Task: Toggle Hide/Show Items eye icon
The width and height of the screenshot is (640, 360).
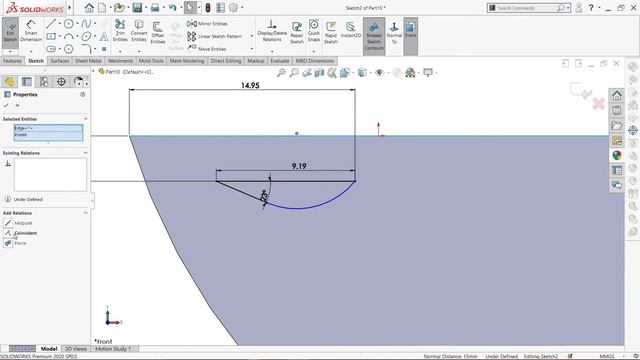Action: pyautogui.click(x=380, y=73)
